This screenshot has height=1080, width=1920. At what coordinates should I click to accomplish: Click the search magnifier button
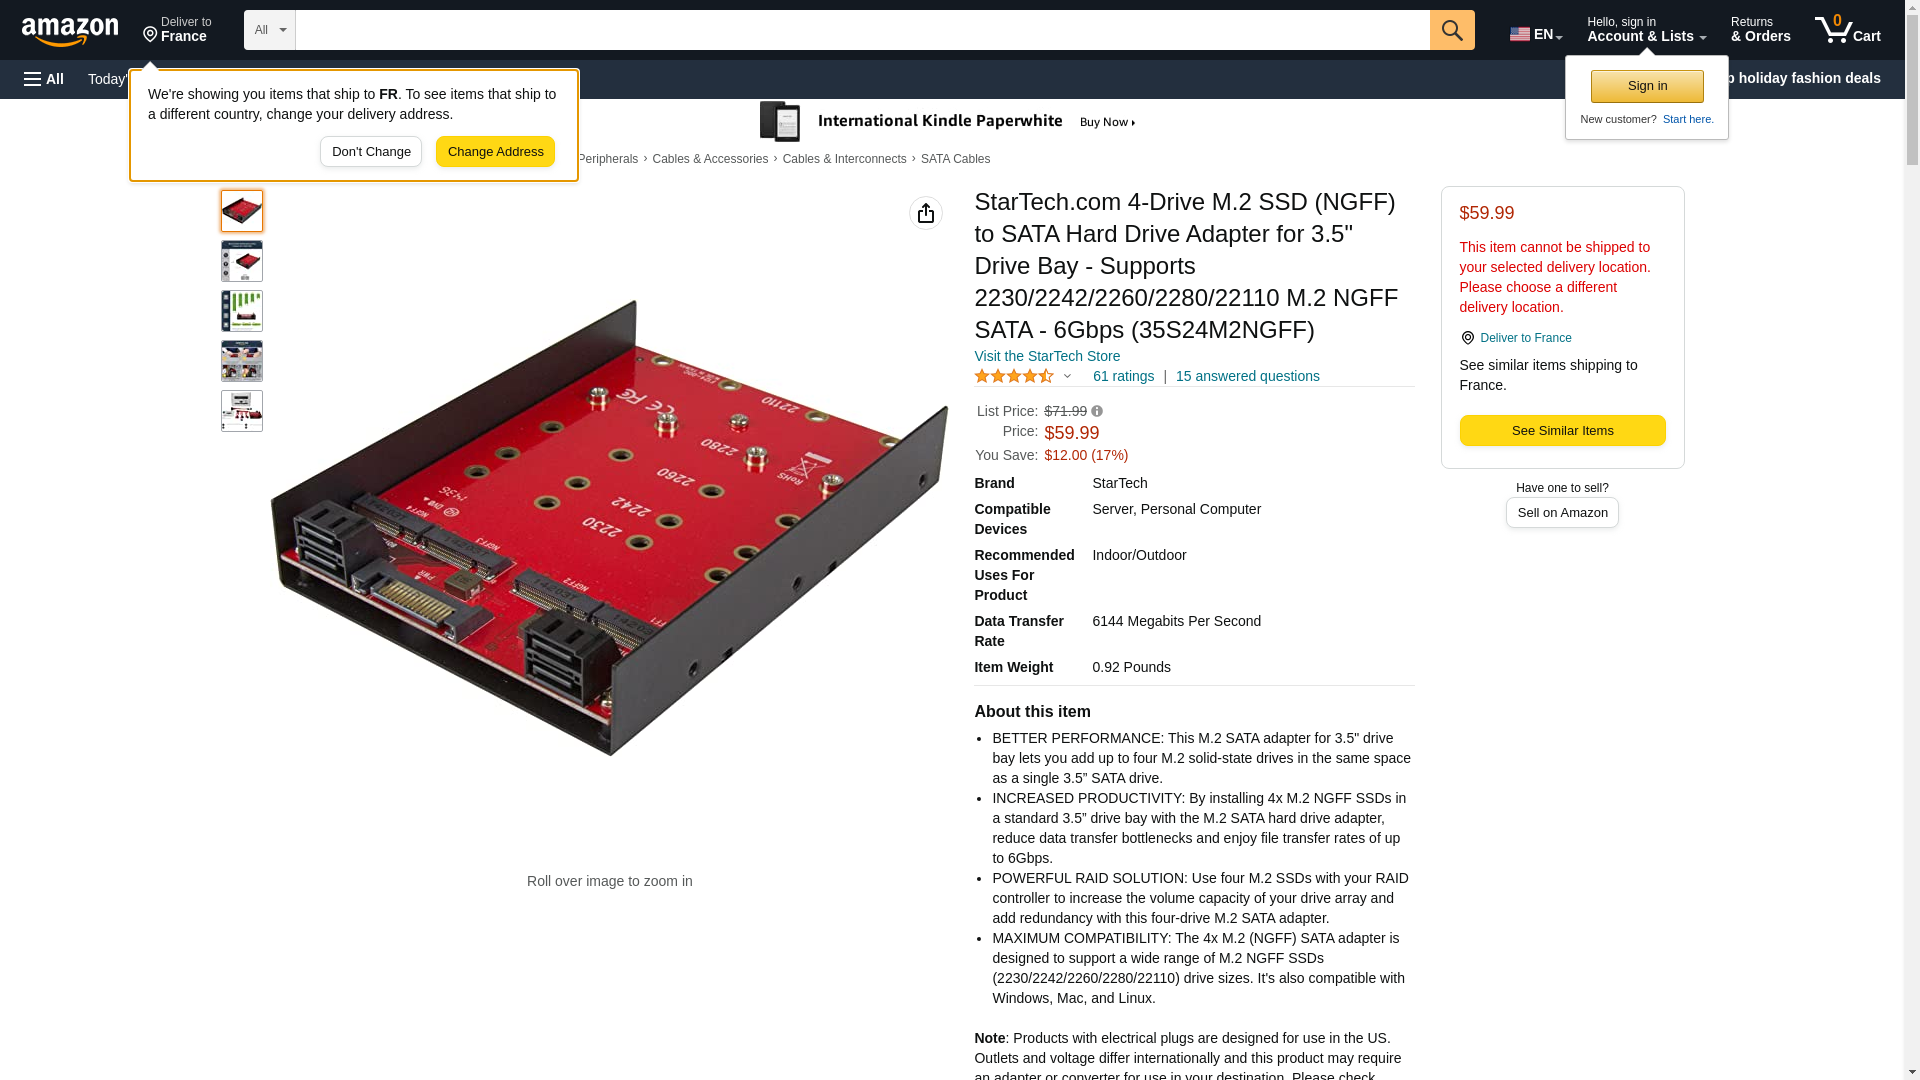1452,30
